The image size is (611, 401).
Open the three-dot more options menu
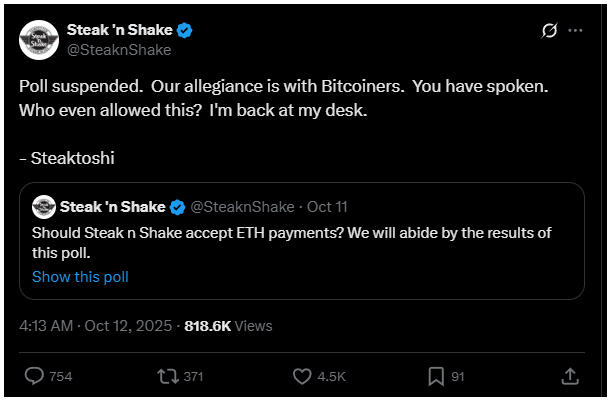576,31
